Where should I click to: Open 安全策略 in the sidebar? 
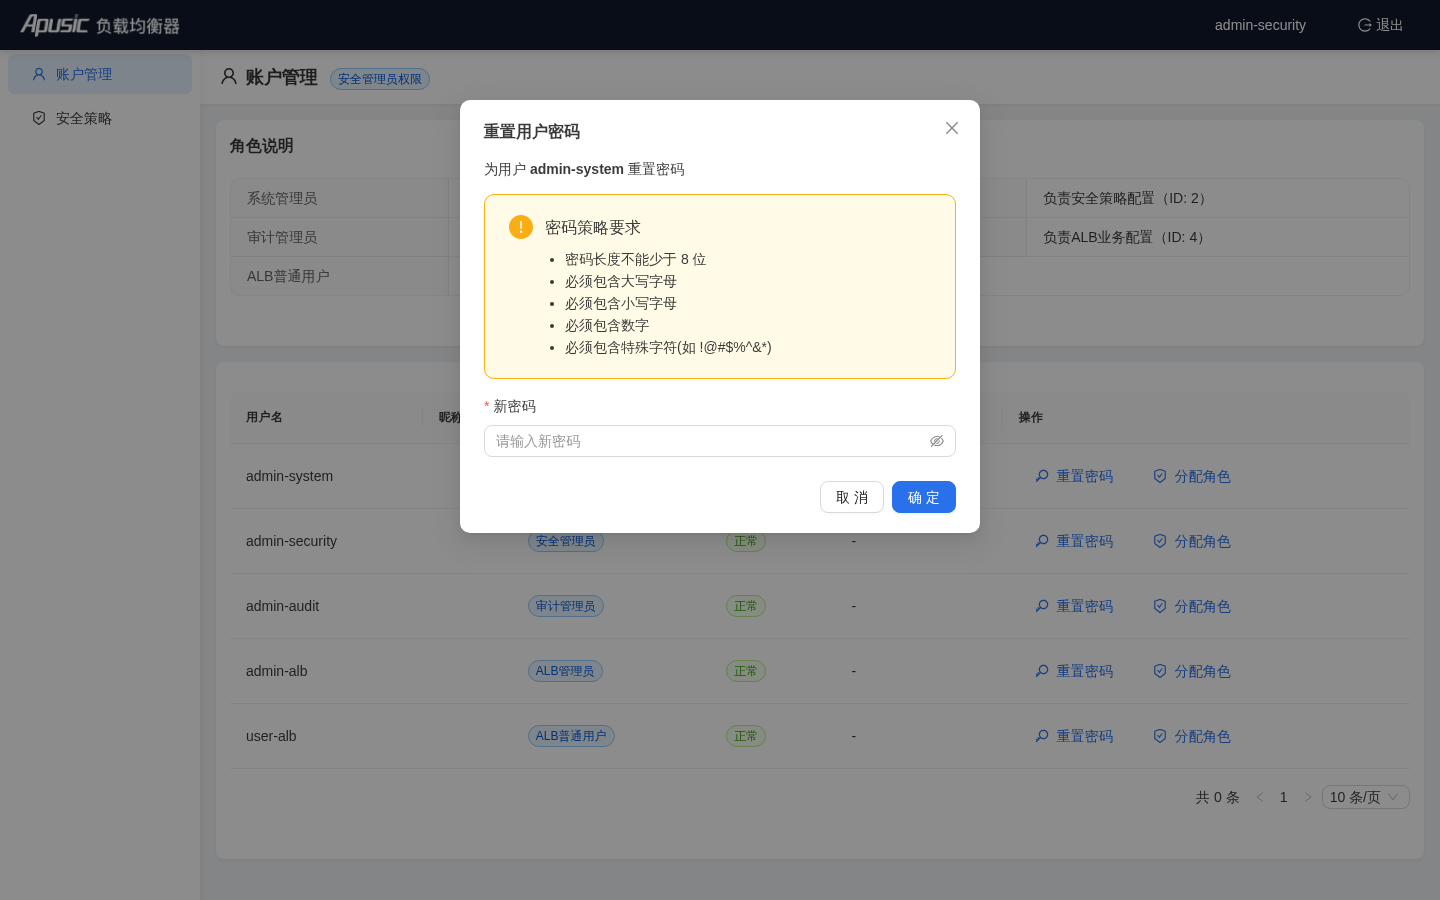pos(100,118)
